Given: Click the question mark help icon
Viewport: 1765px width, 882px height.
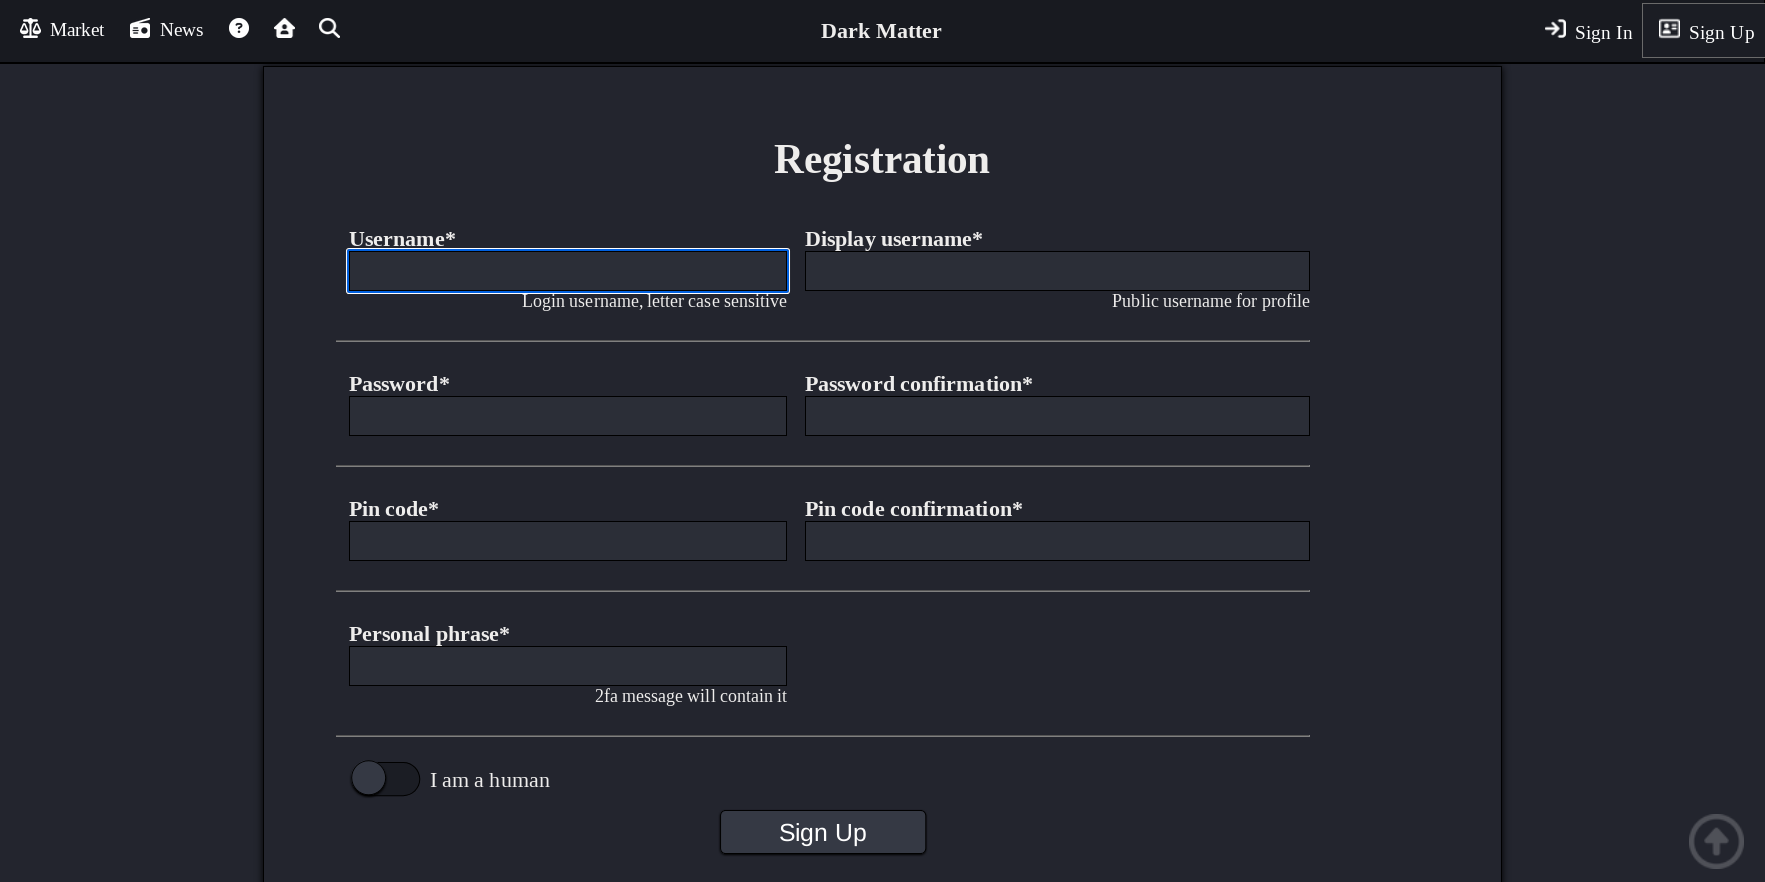Looking at the screenshot, I should point(238,28).
